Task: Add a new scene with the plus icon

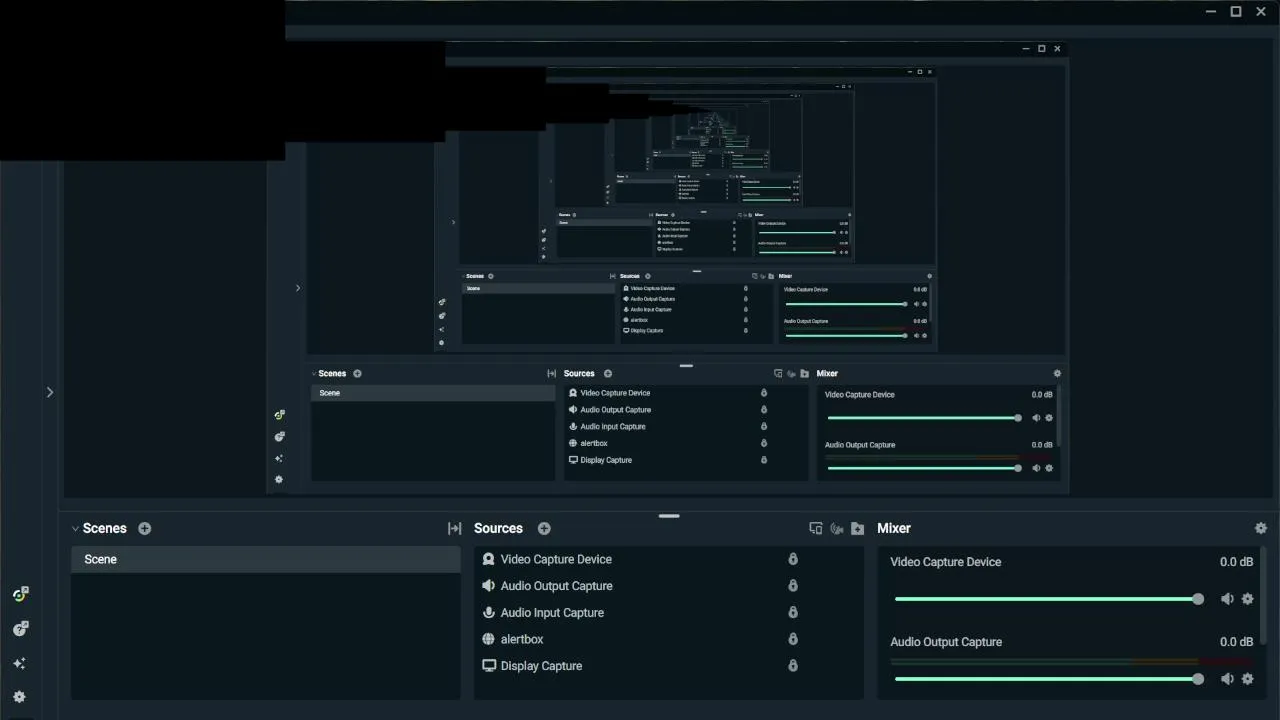Action: click(145, 528)
